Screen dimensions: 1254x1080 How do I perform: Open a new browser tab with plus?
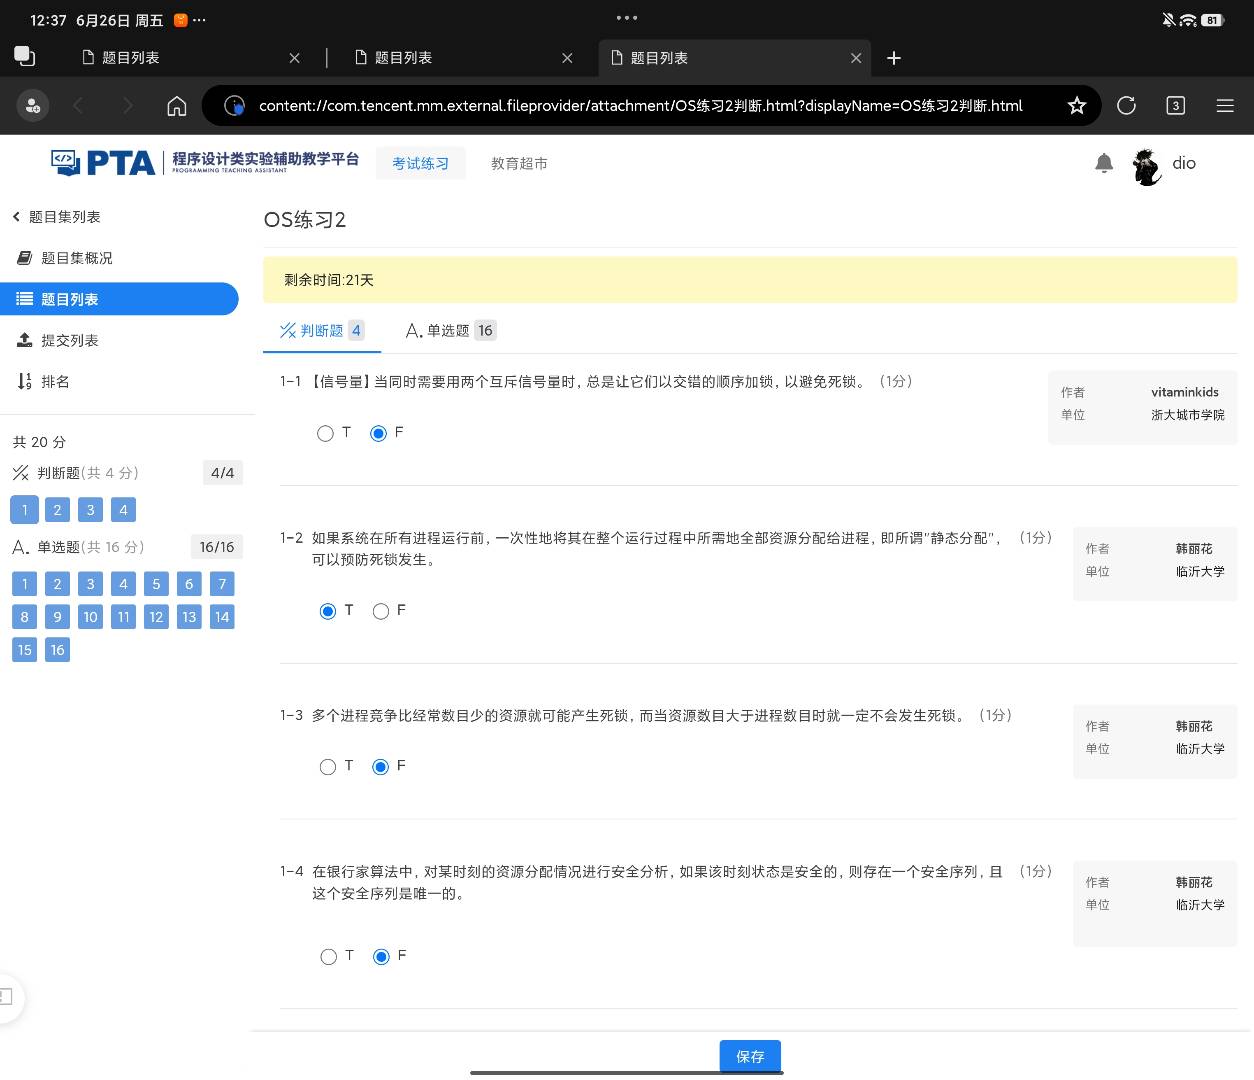[894, 58]
